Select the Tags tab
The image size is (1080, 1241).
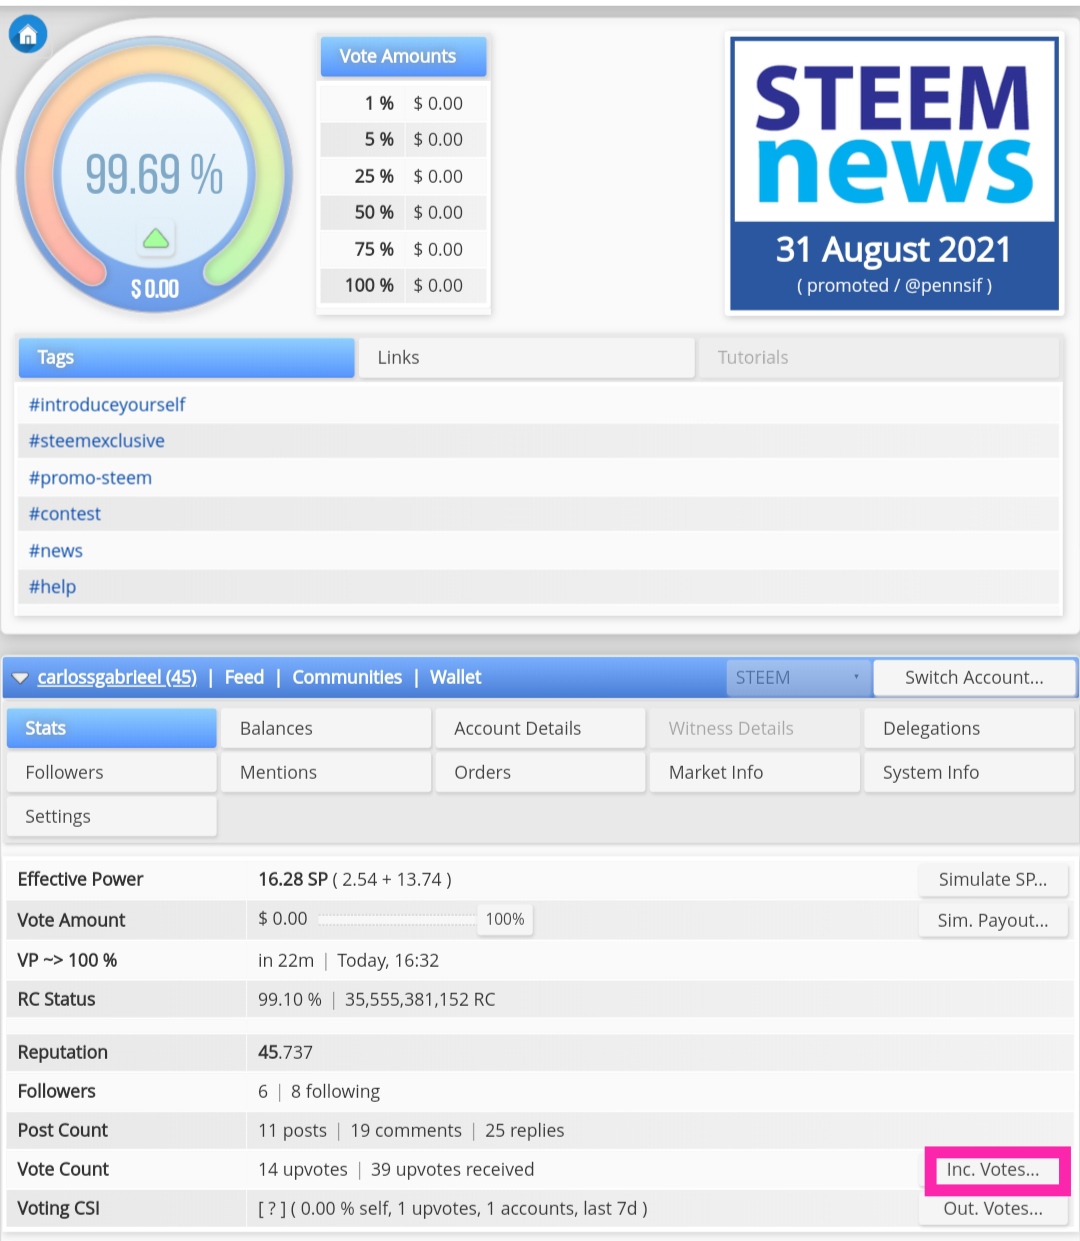pyautogui.click(x=187, y=357)
